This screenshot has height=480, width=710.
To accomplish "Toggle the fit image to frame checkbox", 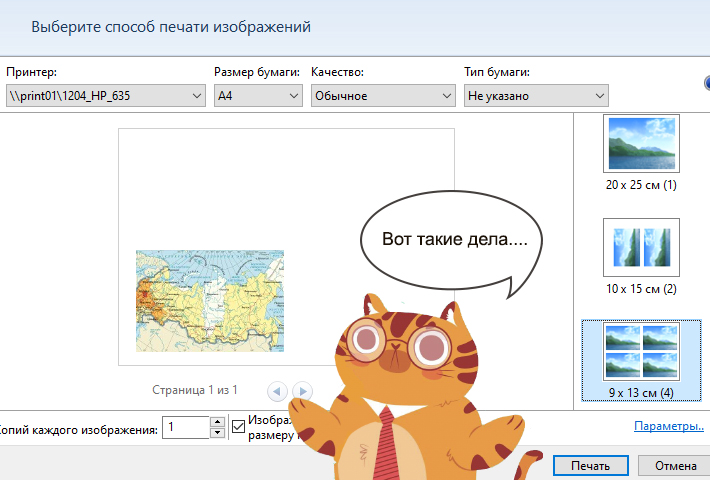I will click(238, 427).
